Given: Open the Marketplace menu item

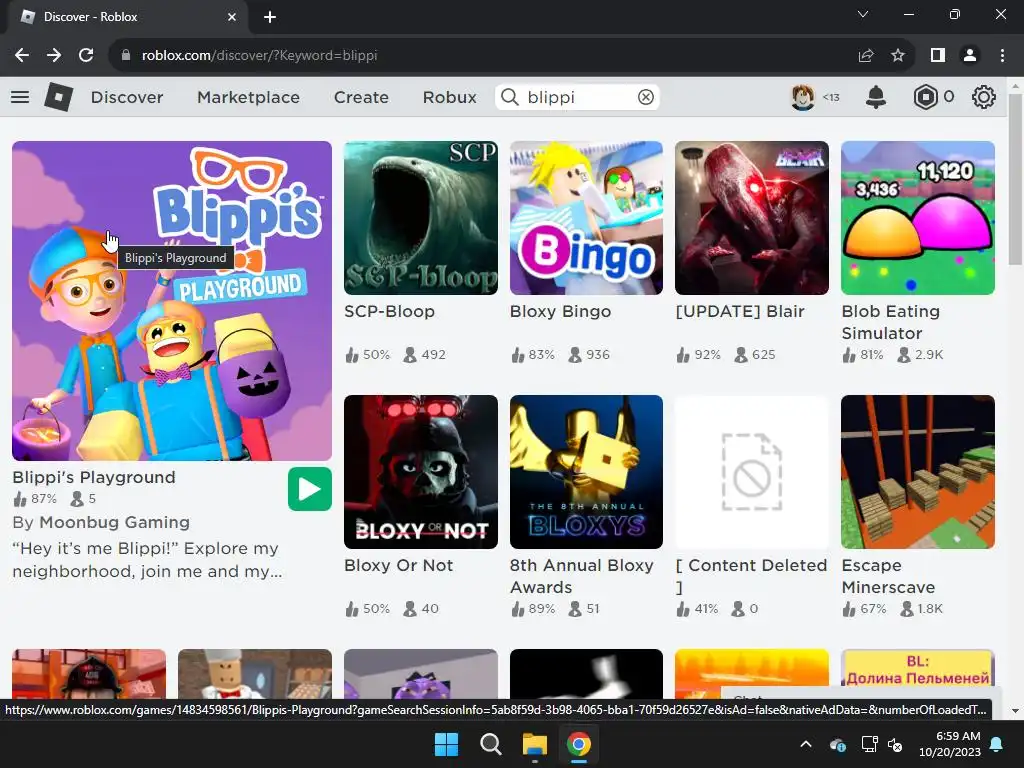Looking at the screenshot, I should click(248, 97).
